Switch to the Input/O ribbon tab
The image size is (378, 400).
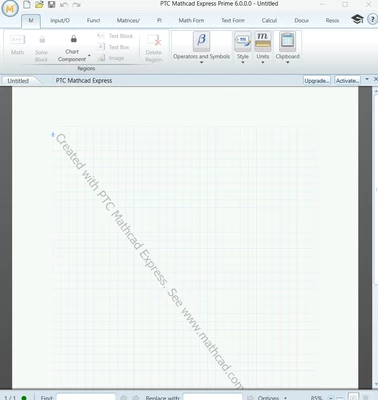pos(60,21)
